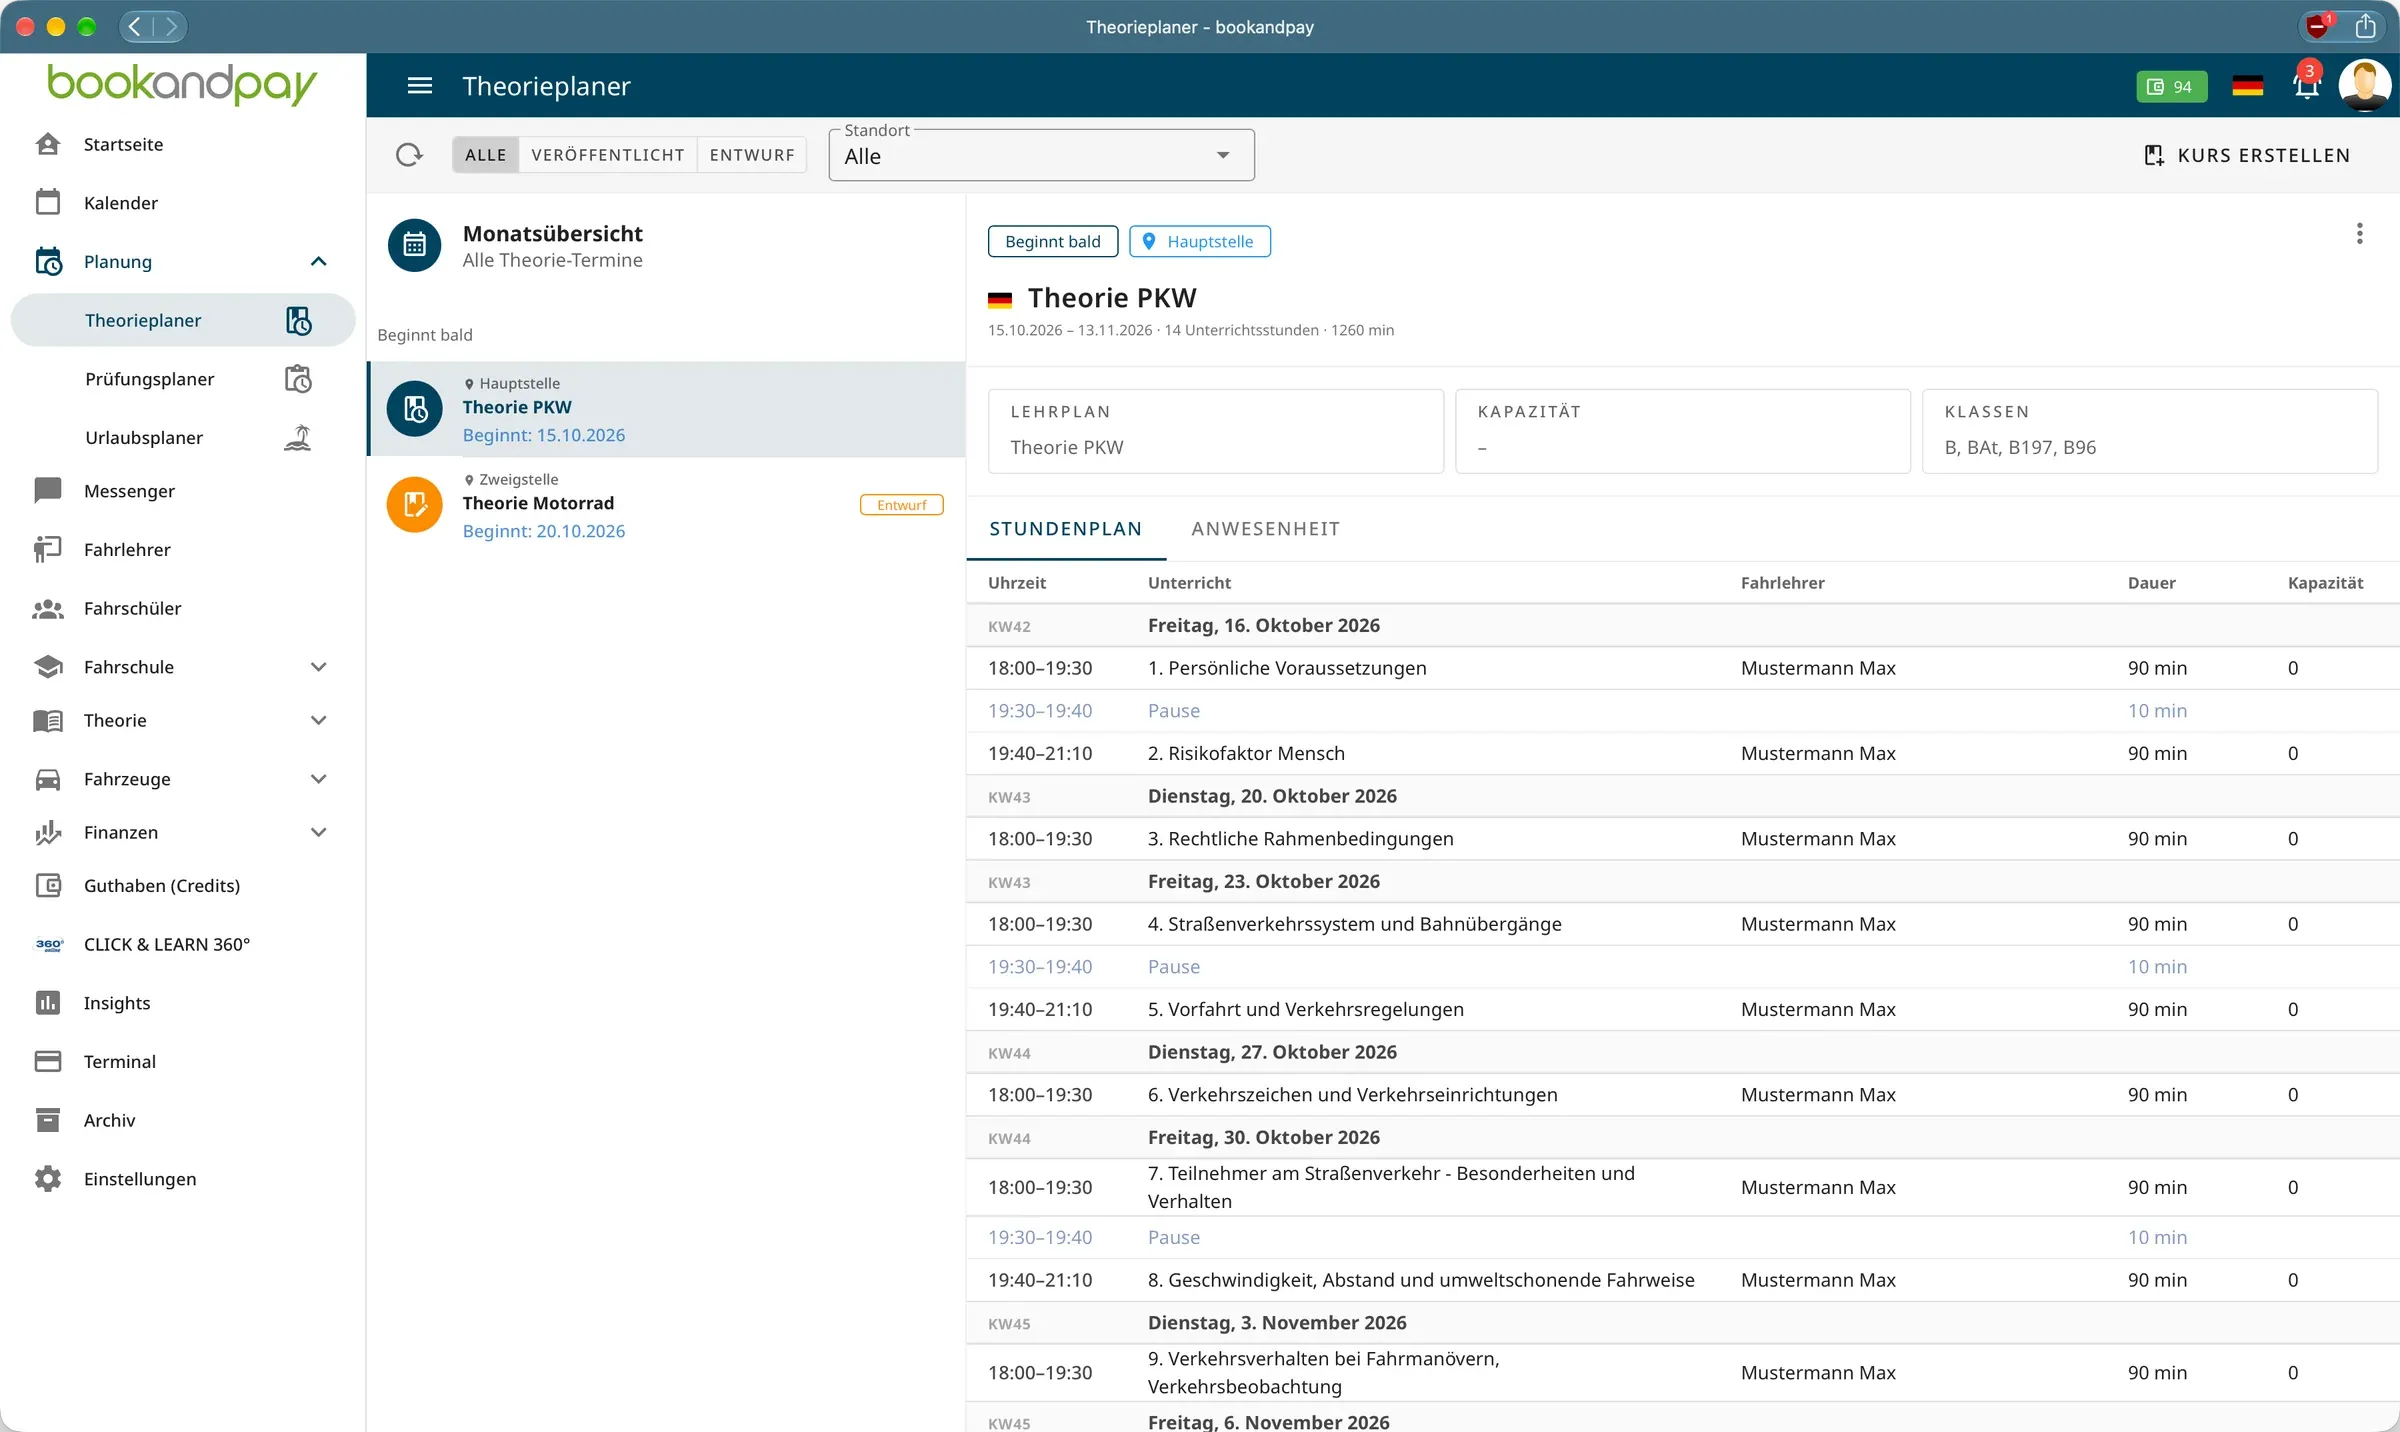2400x1432 pixels.
Task: Expand the Fahrzeuge menu chevron
Action: tap(319, 780)
